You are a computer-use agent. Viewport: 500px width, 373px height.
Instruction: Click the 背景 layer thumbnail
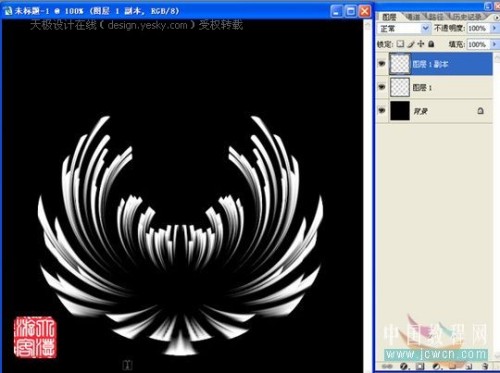pyautogui.click(x=400, y=111)
